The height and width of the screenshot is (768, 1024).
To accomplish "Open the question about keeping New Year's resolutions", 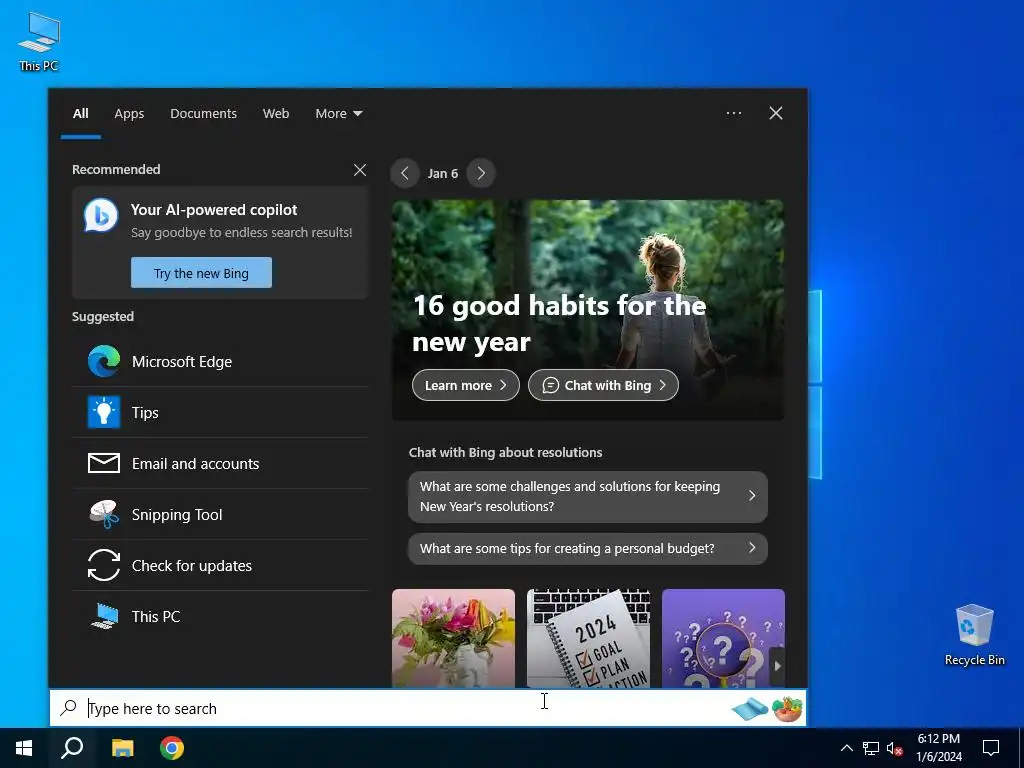I will click(588, 496).
